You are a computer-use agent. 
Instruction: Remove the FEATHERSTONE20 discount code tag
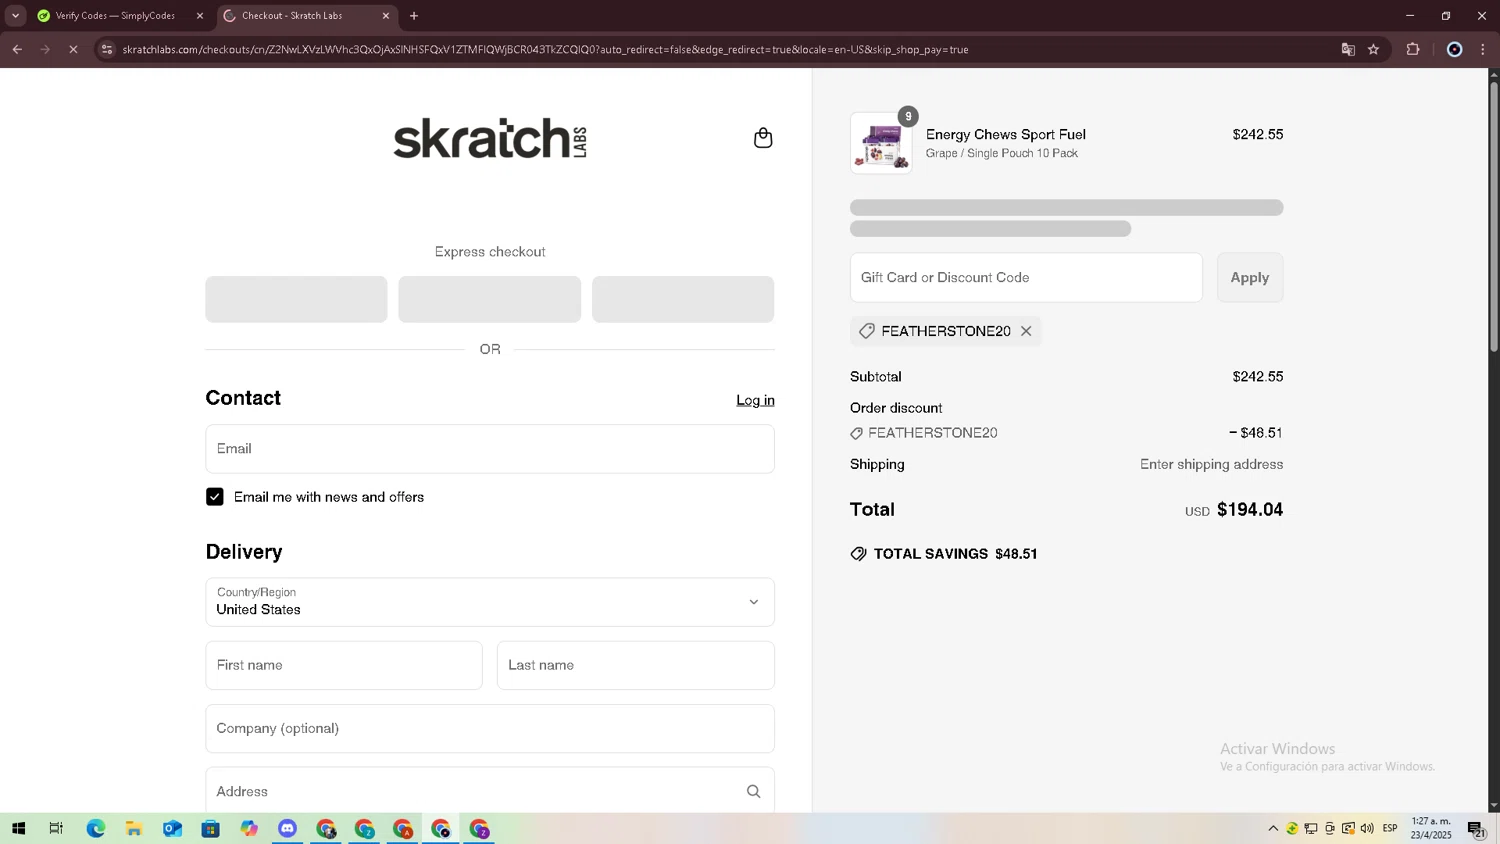[x=1026, y=331]
